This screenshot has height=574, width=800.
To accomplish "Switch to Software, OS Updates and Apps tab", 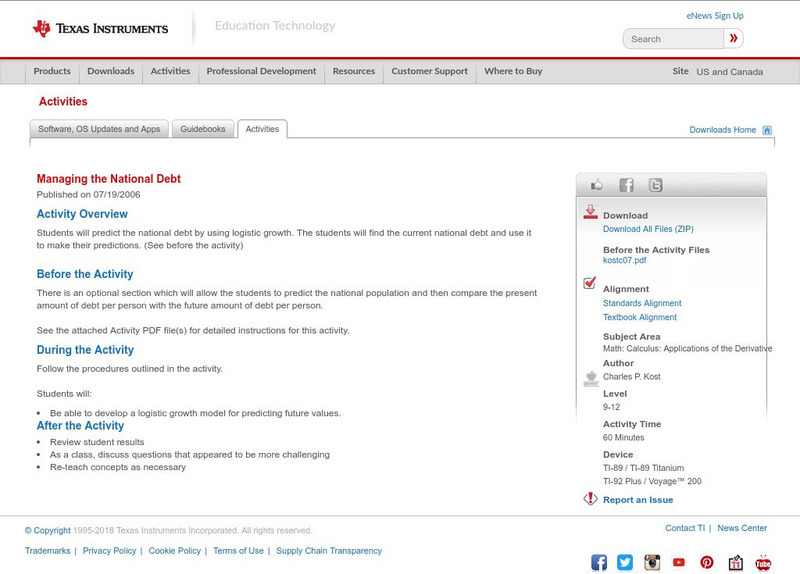I will [99, 129].
